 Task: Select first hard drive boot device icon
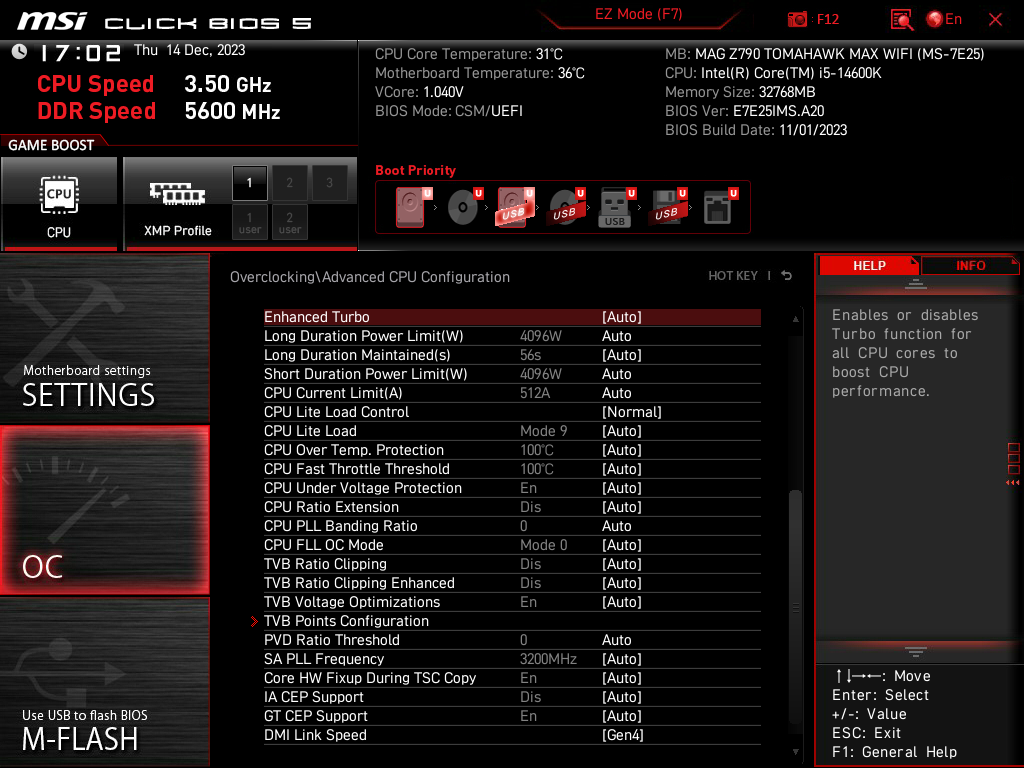411,207
